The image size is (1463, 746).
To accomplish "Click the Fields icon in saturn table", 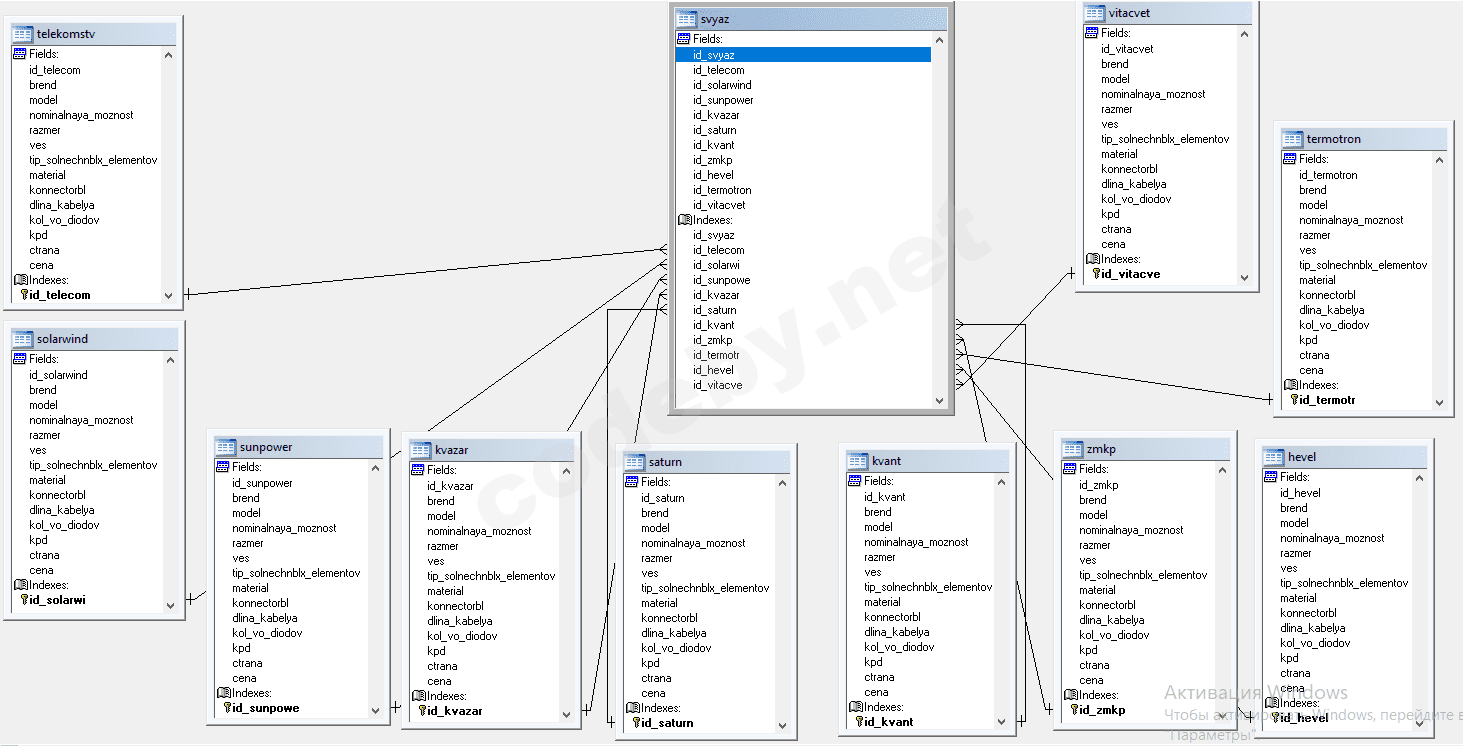I will [632, 482].
